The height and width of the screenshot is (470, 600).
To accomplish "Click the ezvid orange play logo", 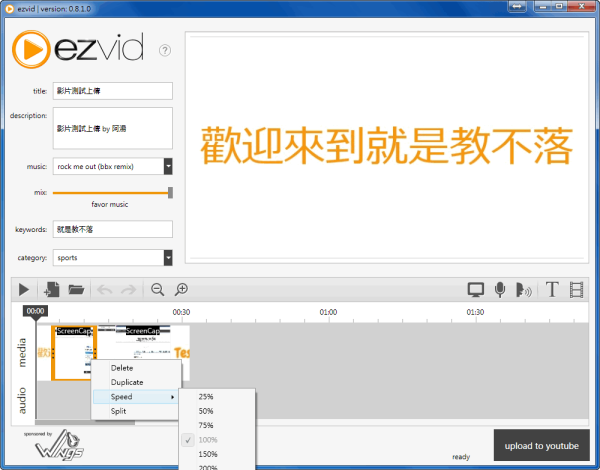I will coord(31,49).
